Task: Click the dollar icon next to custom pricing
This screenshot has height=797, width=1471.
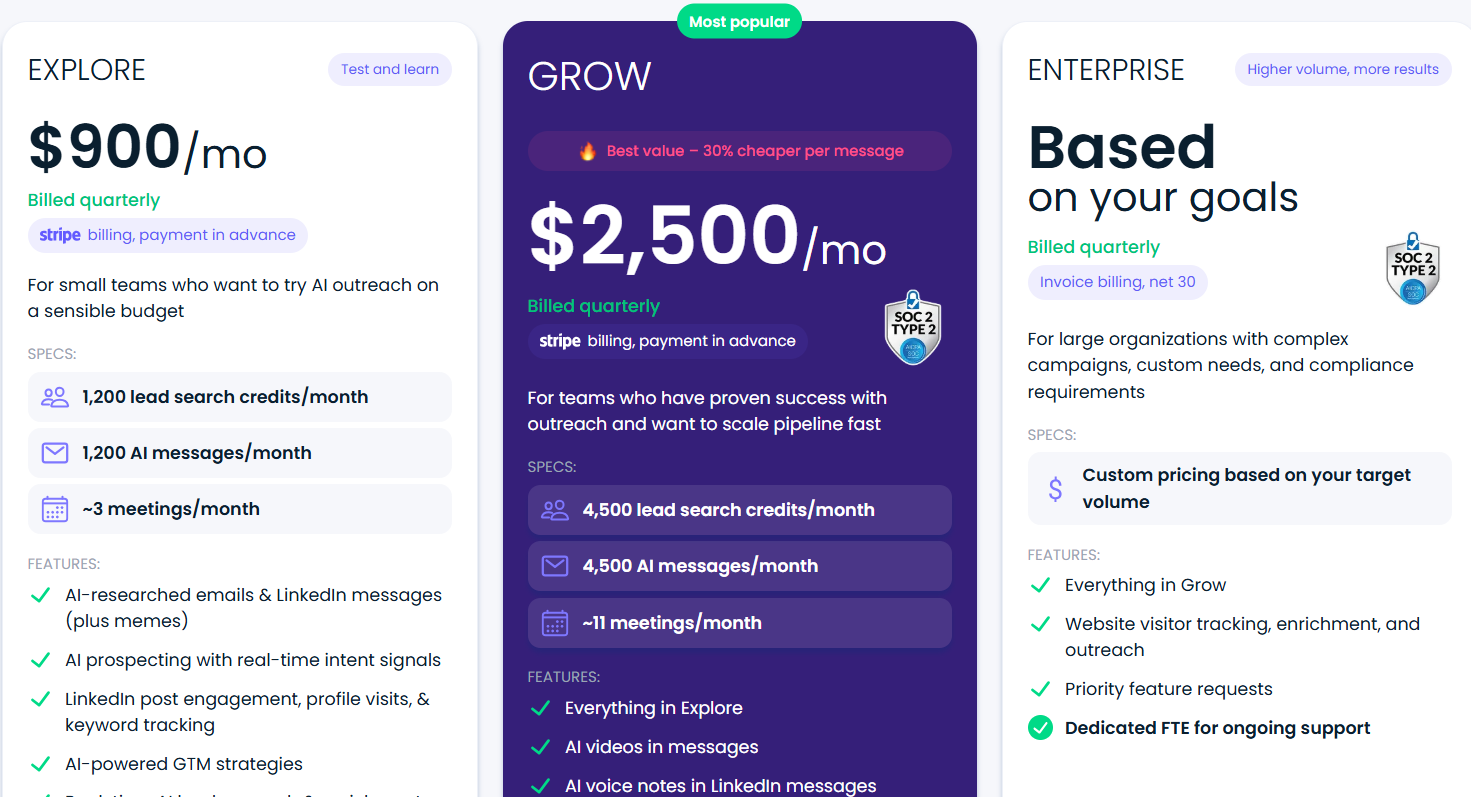Action: pos(1055,488)
